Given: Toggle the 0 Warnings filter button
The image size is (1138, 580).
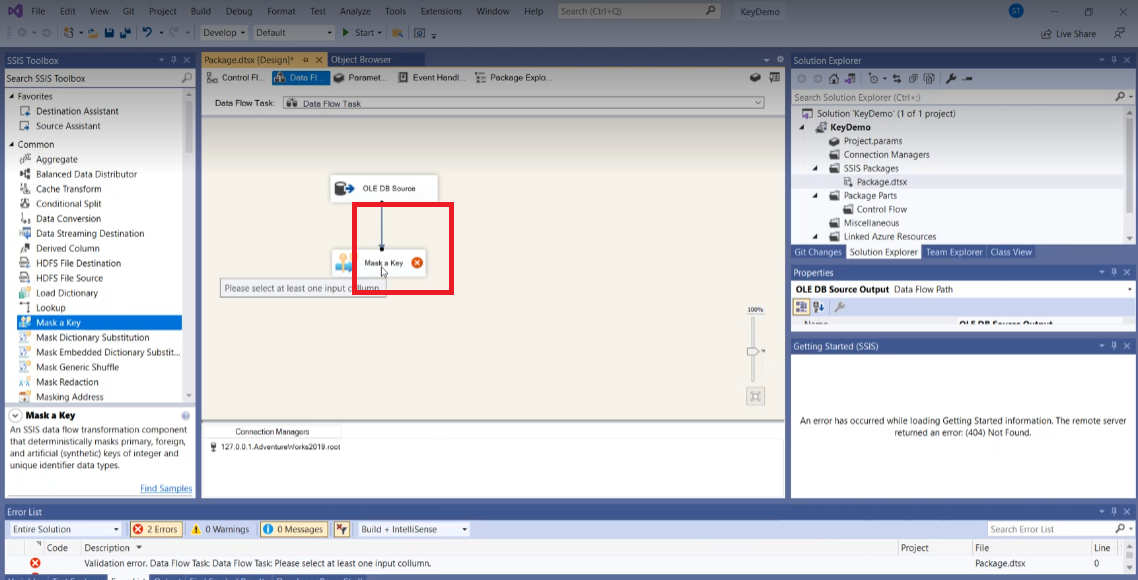Looking at the screenshot, I should 220,529.
